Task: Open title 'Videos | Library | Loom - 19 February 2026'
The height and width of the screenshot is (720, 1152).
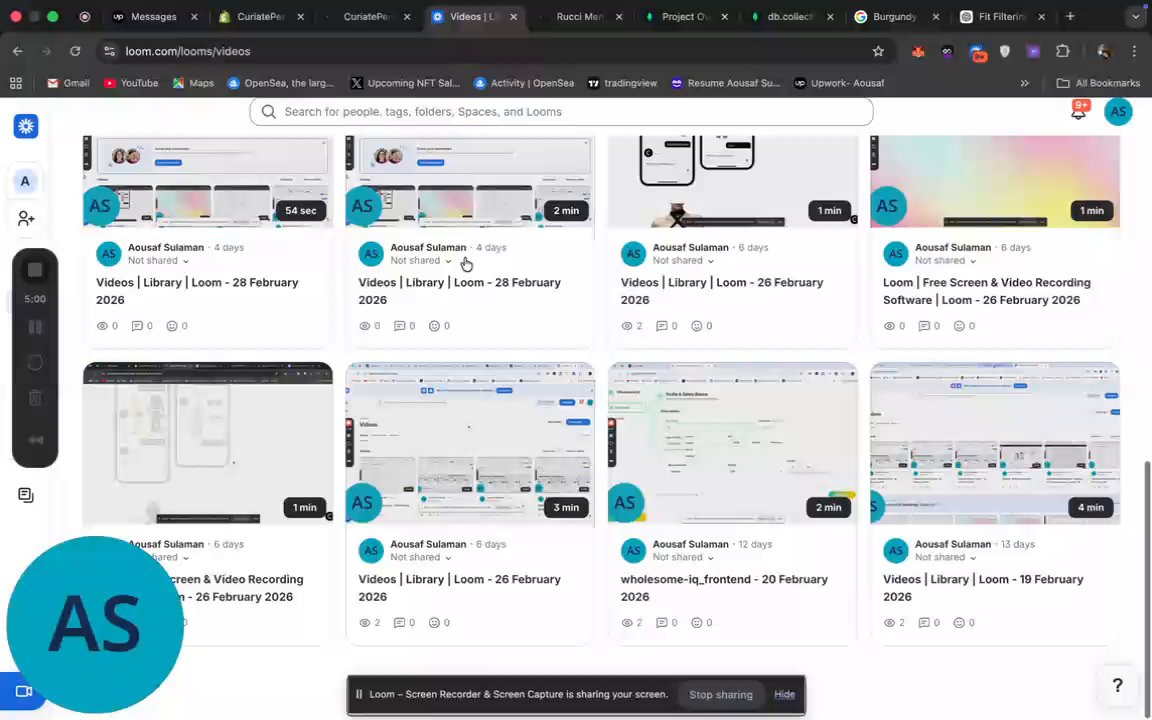Action: pos(983,588)
